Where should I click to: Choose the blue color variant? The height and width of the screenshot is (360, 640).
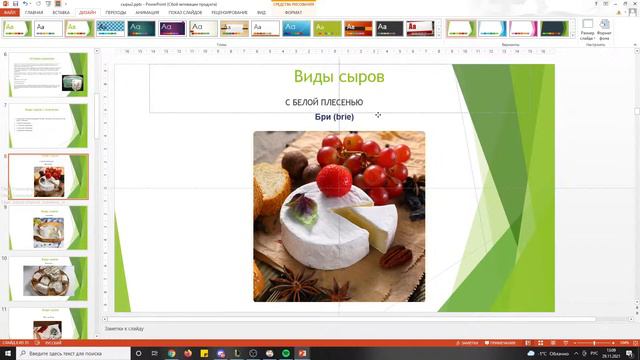tap(492, 29)
